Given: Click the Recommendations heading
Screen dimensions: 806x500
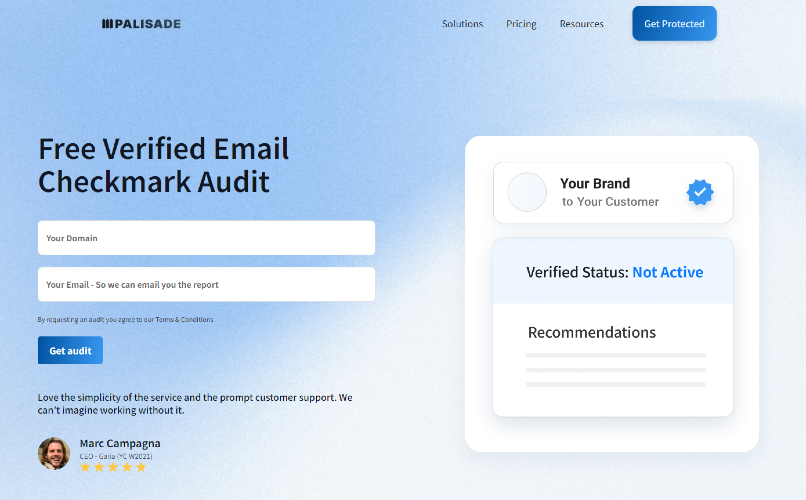Looking at the screenshot, I should coord(592,332).
